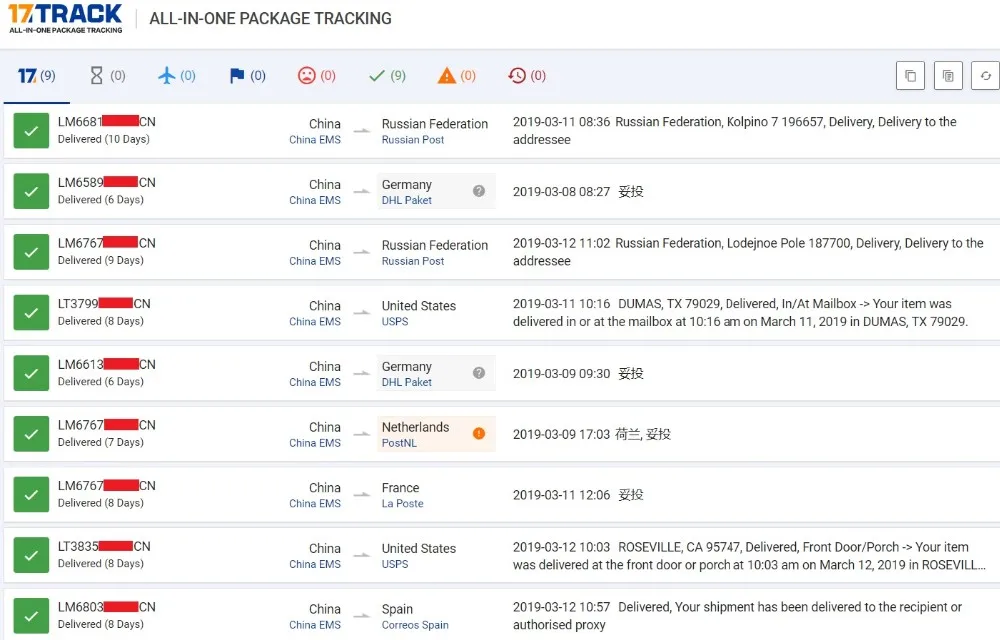Select Germany destination dropdown in LM6589 row
Viewport: 1000px width, 640px height.
point(436,191)
